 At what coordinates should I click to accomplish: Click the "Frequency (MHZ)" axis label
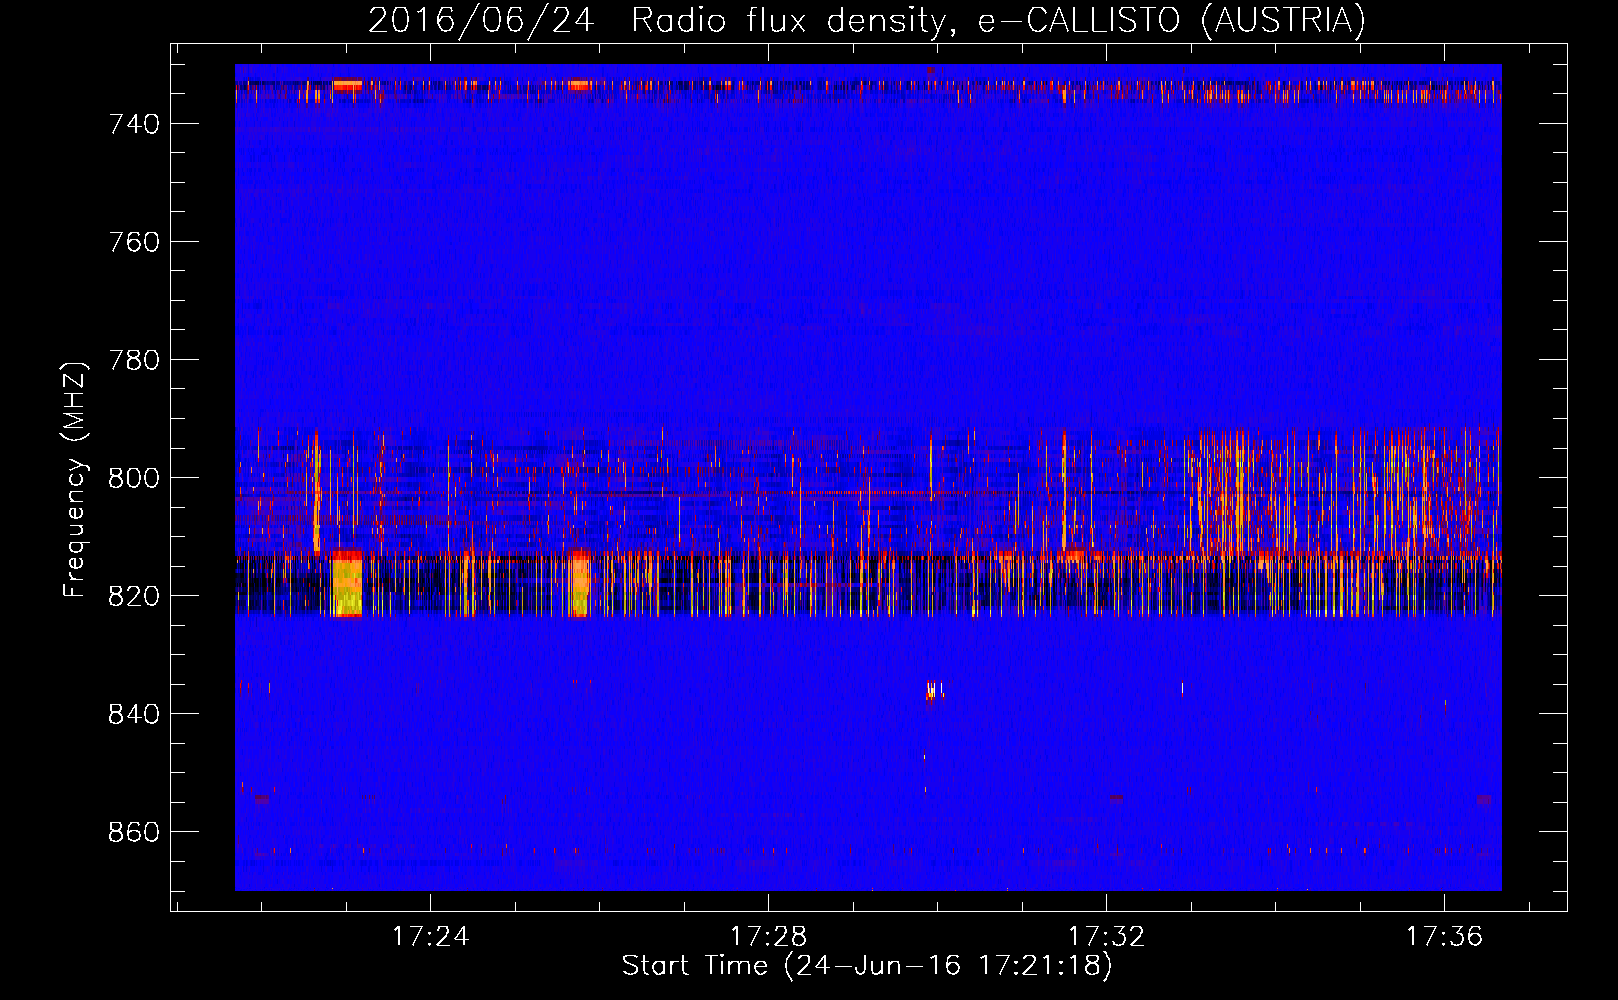pyautogui.click(x=75, y=479)
